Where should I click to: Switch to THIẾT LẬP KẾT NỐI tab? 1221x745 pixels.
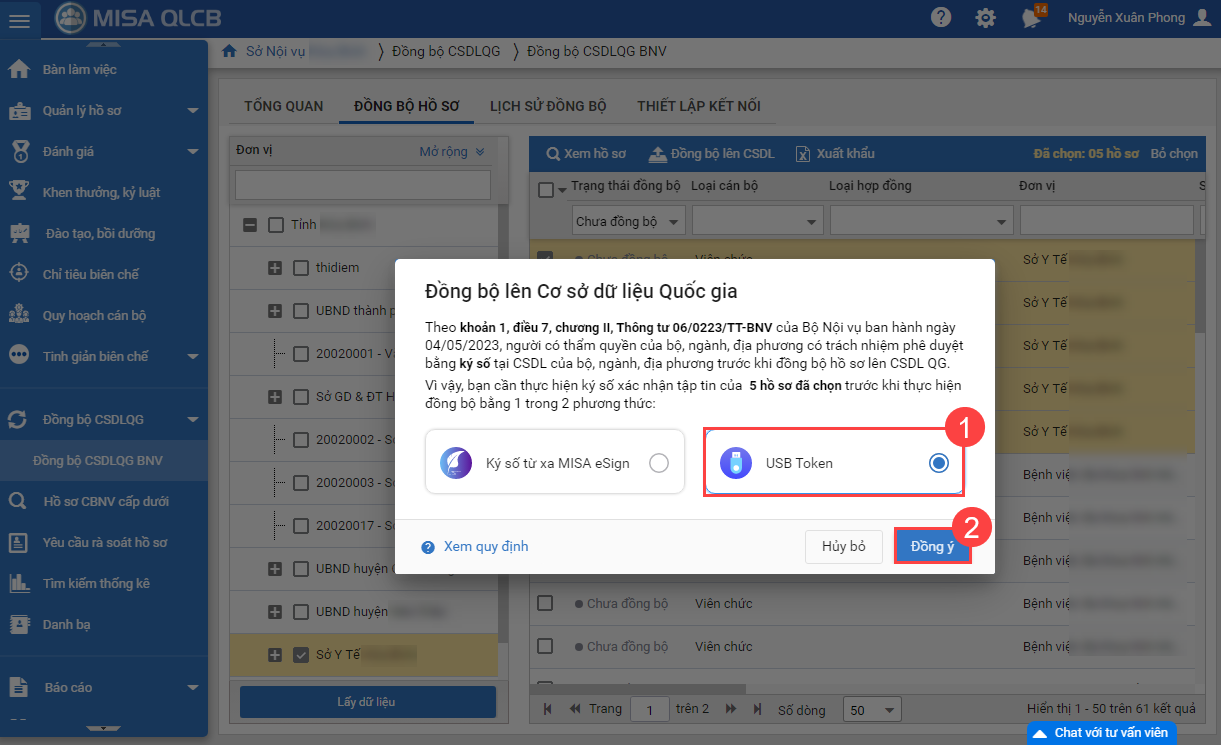(699, 106)
